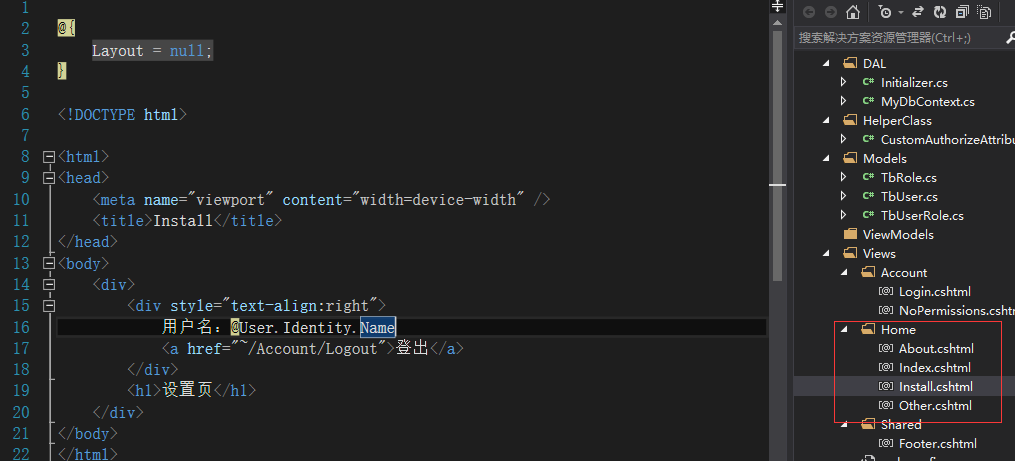
Task: Click the Home icon in Solution Explorer toolbar
Action: (x=853, y=12)
